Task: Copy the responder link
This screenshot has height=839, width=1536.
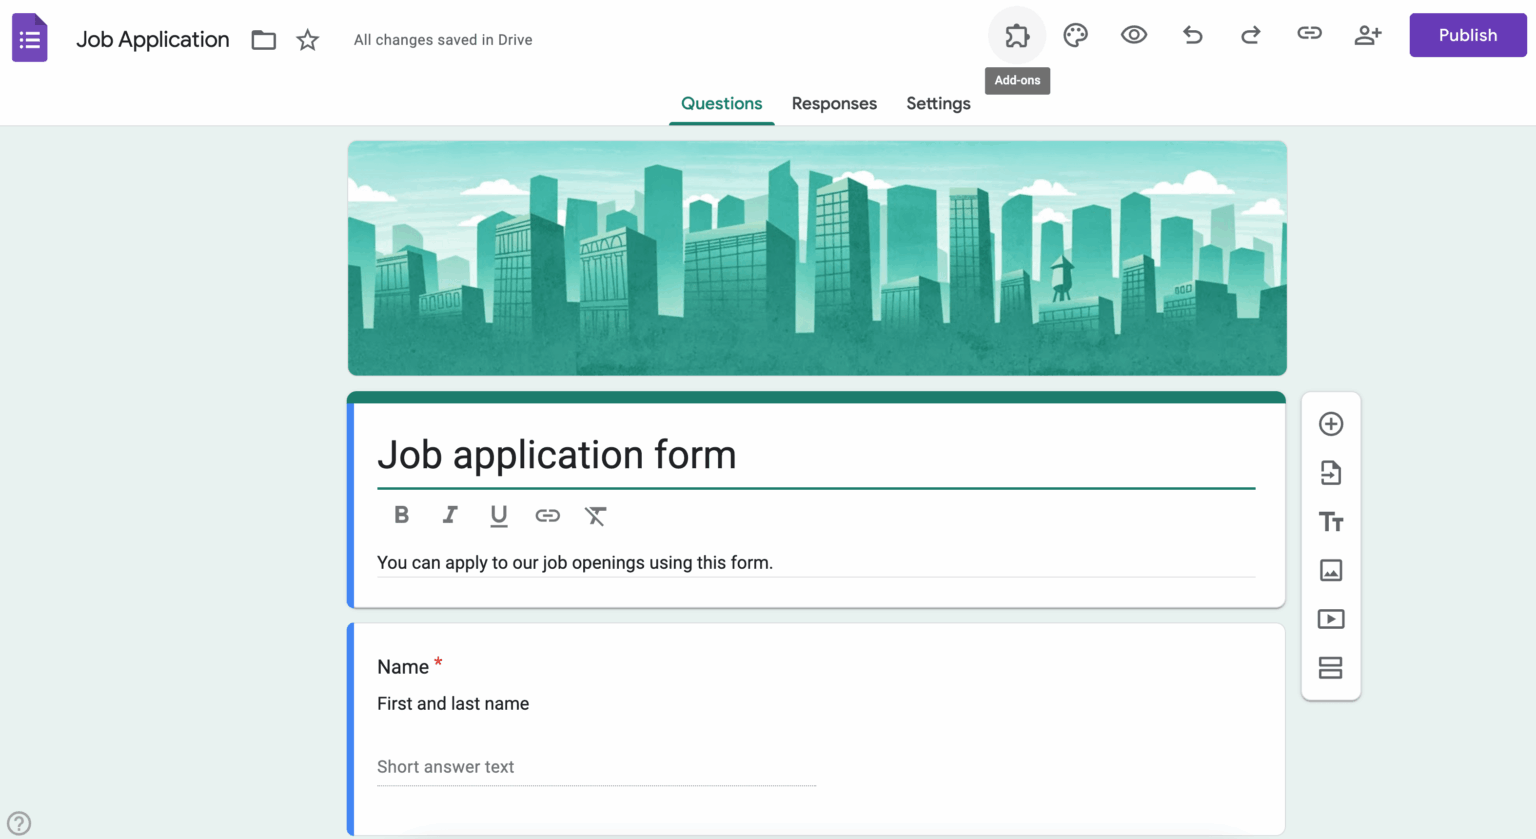Action: click(1309, 34)
